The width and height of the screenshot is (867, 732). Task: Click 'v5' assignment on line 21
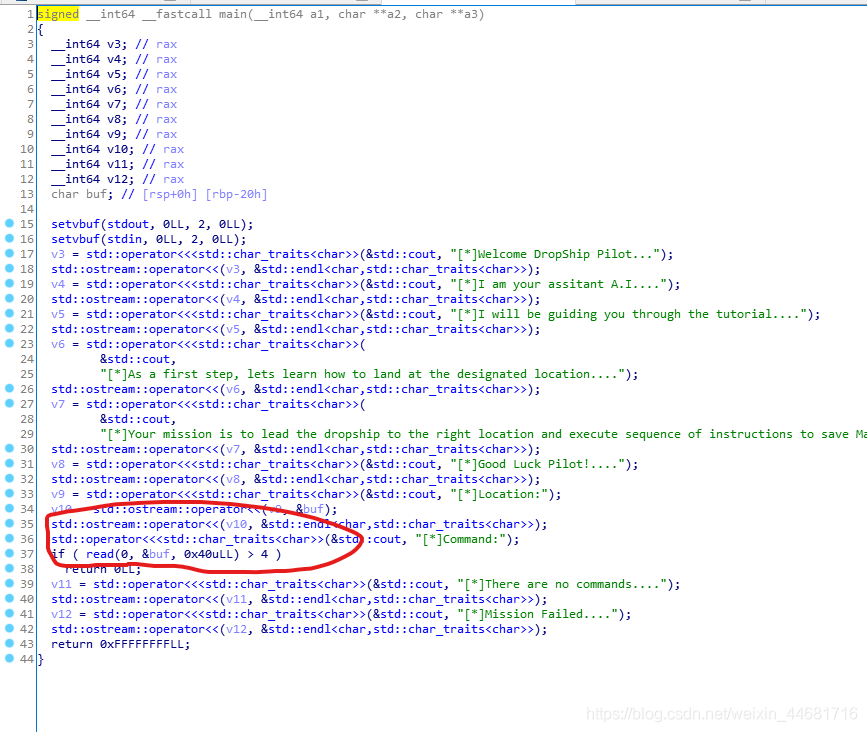tap(58, 314)
